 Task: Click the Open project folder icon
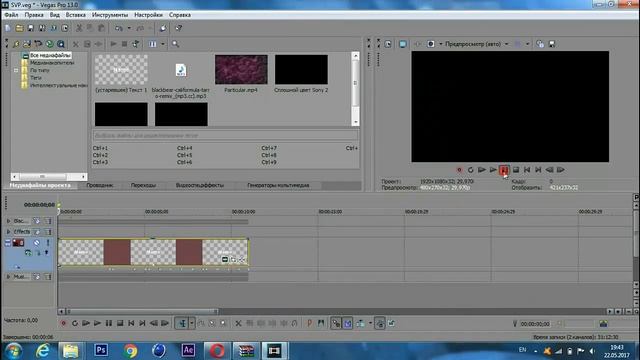[x=19, y=28]
